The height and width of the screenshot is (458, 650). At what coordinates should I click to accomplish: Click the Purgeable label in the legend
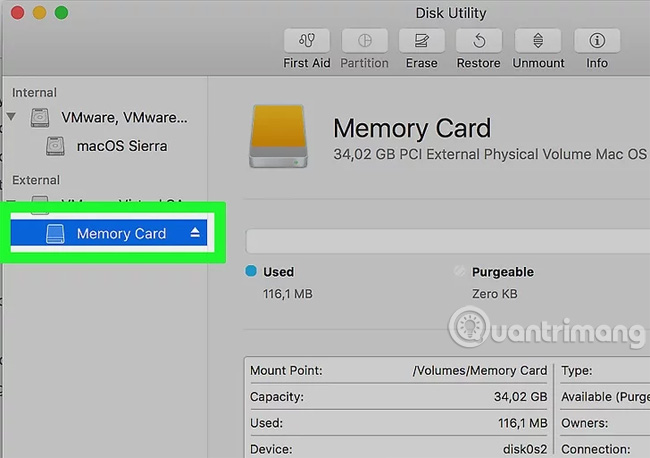coord(503,272)
